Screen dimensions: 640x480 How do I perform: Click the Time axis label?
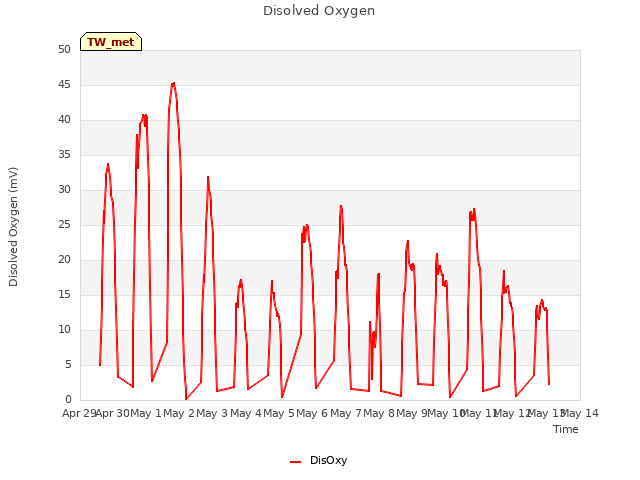(x=566, y=429)
